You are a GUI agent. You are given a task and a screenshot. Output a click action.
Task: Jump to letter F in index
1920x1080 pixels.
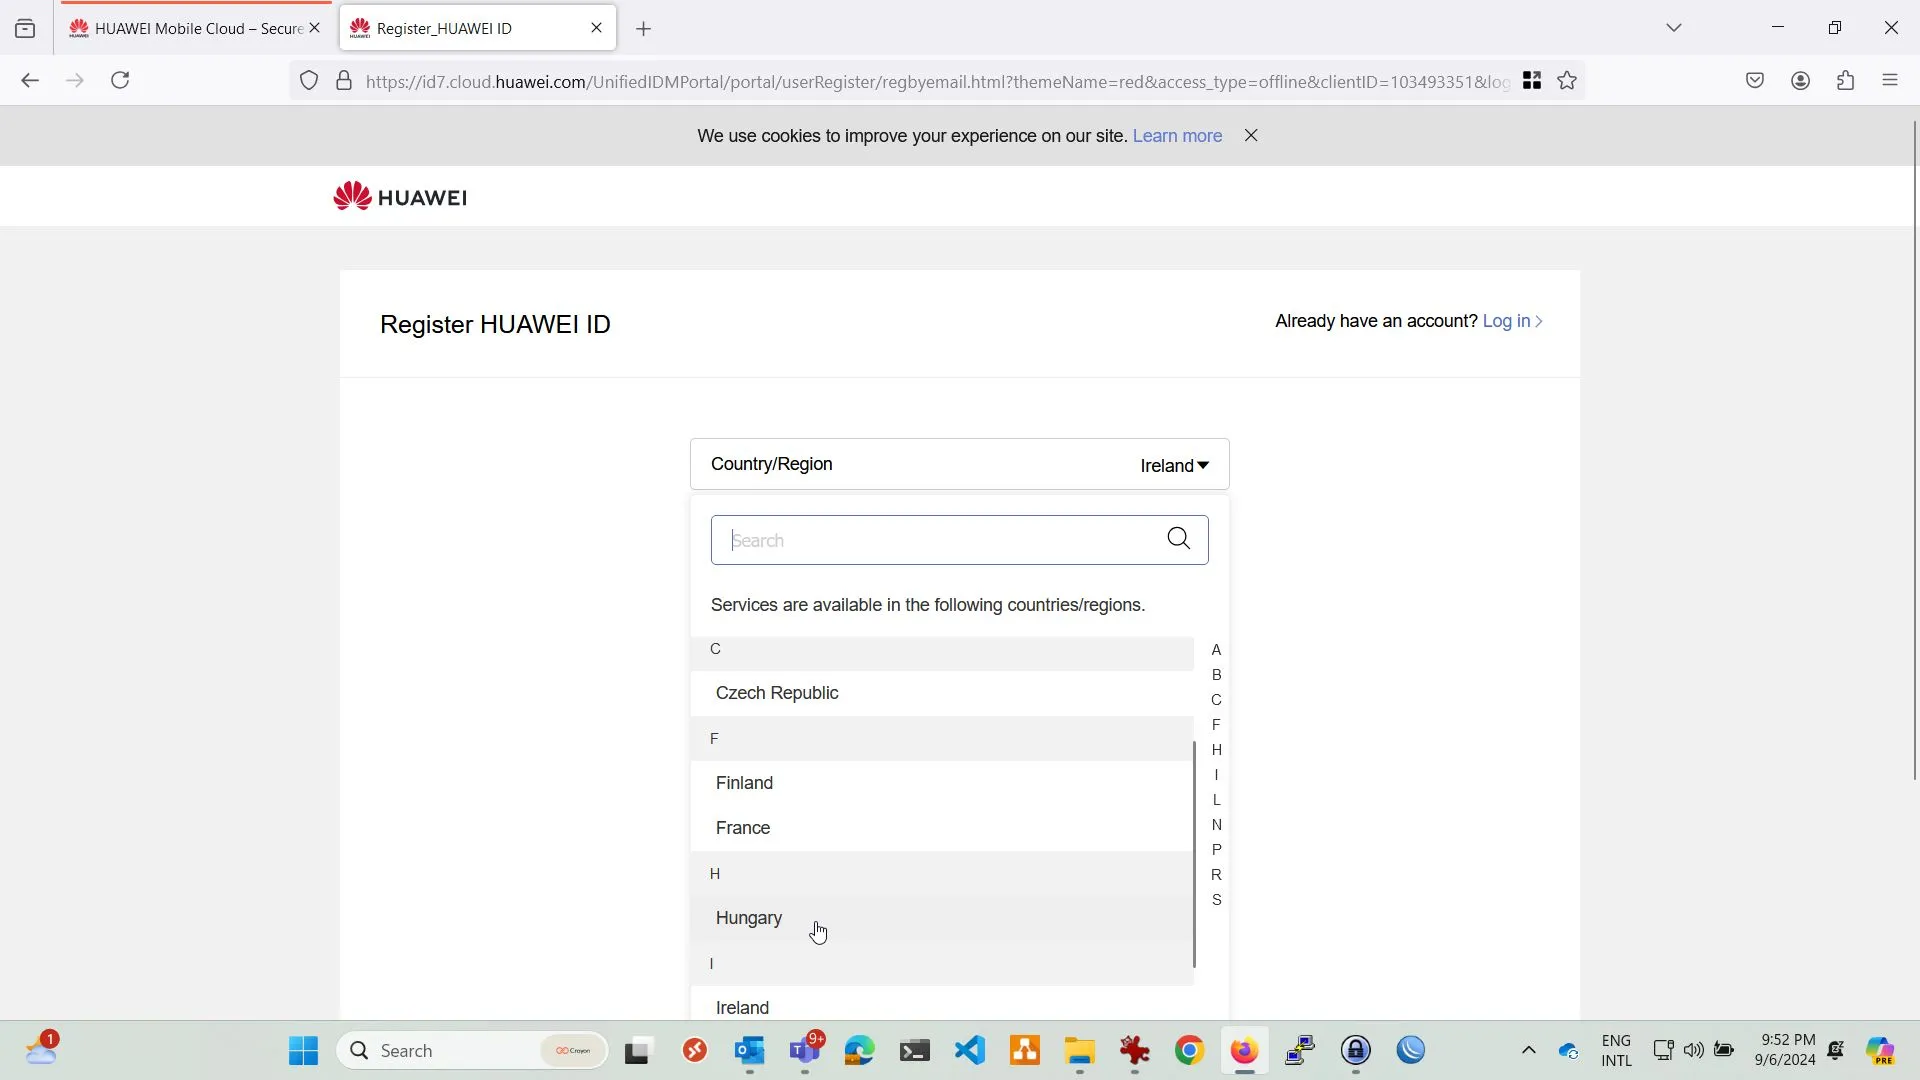click(x=1216, y=725)
